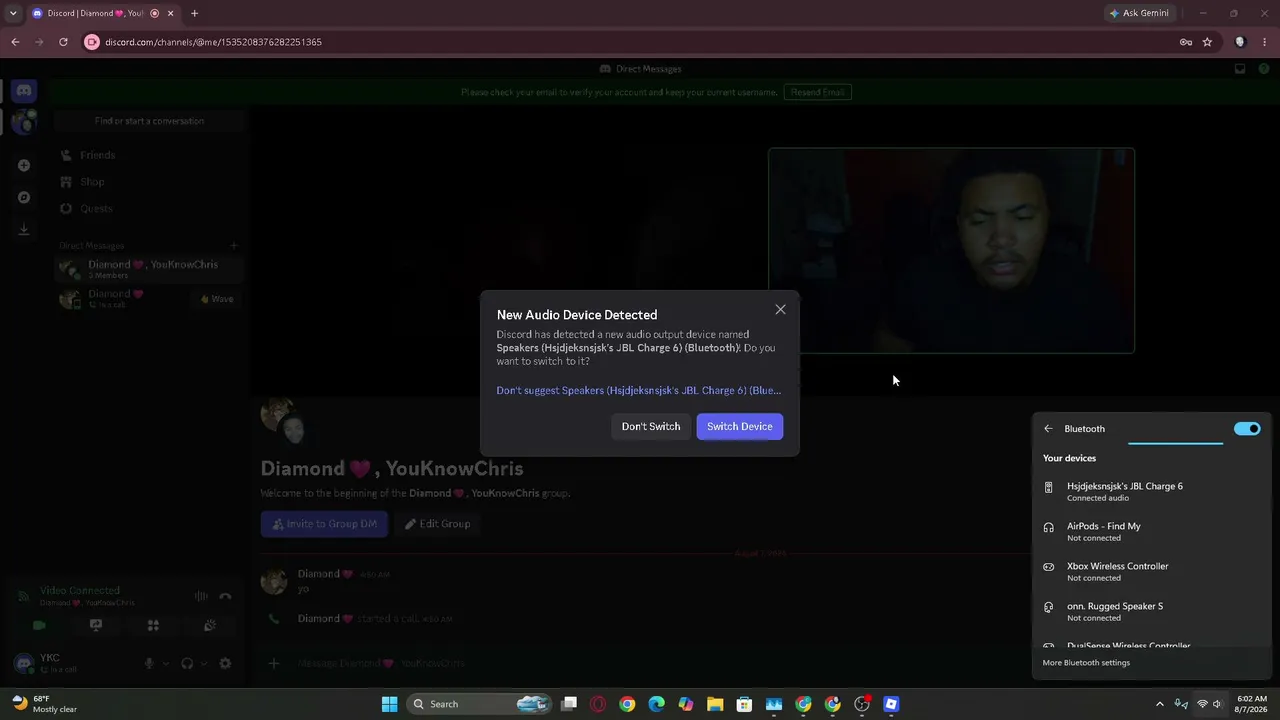Go back to previous page
Screen dimensions: 1280x720
click(15, 42)
